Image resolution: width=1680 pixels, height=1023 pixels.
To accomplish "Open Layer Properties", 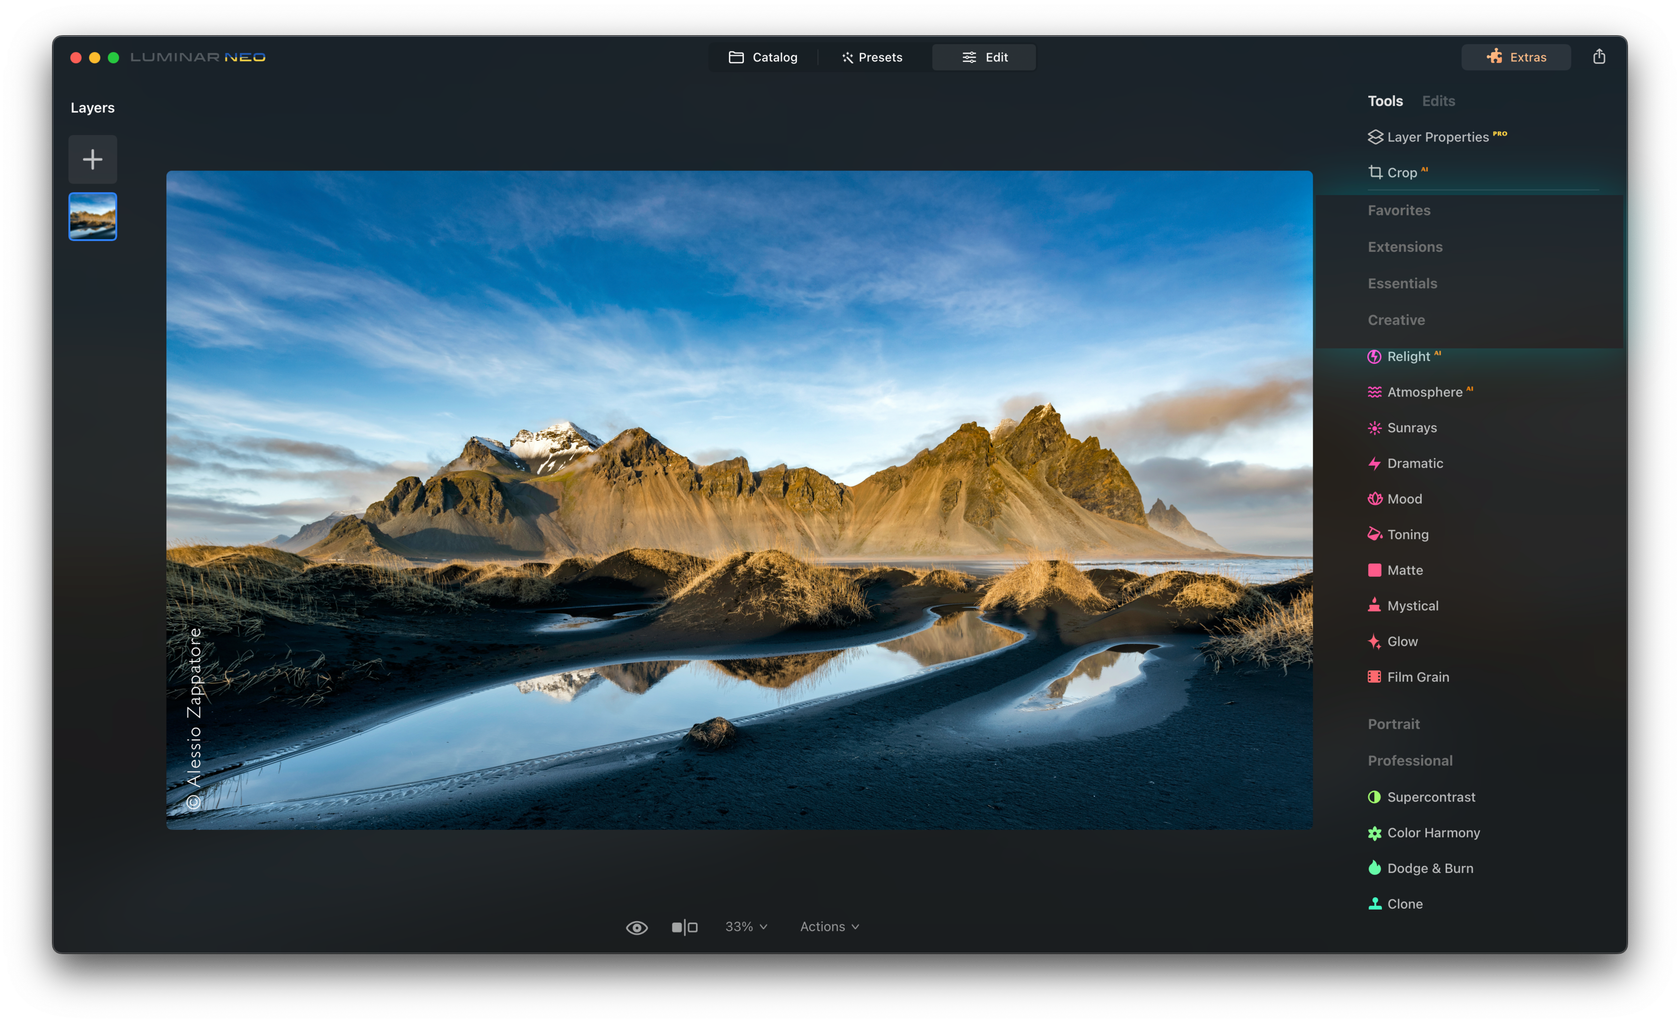I will pos(1437,136).
